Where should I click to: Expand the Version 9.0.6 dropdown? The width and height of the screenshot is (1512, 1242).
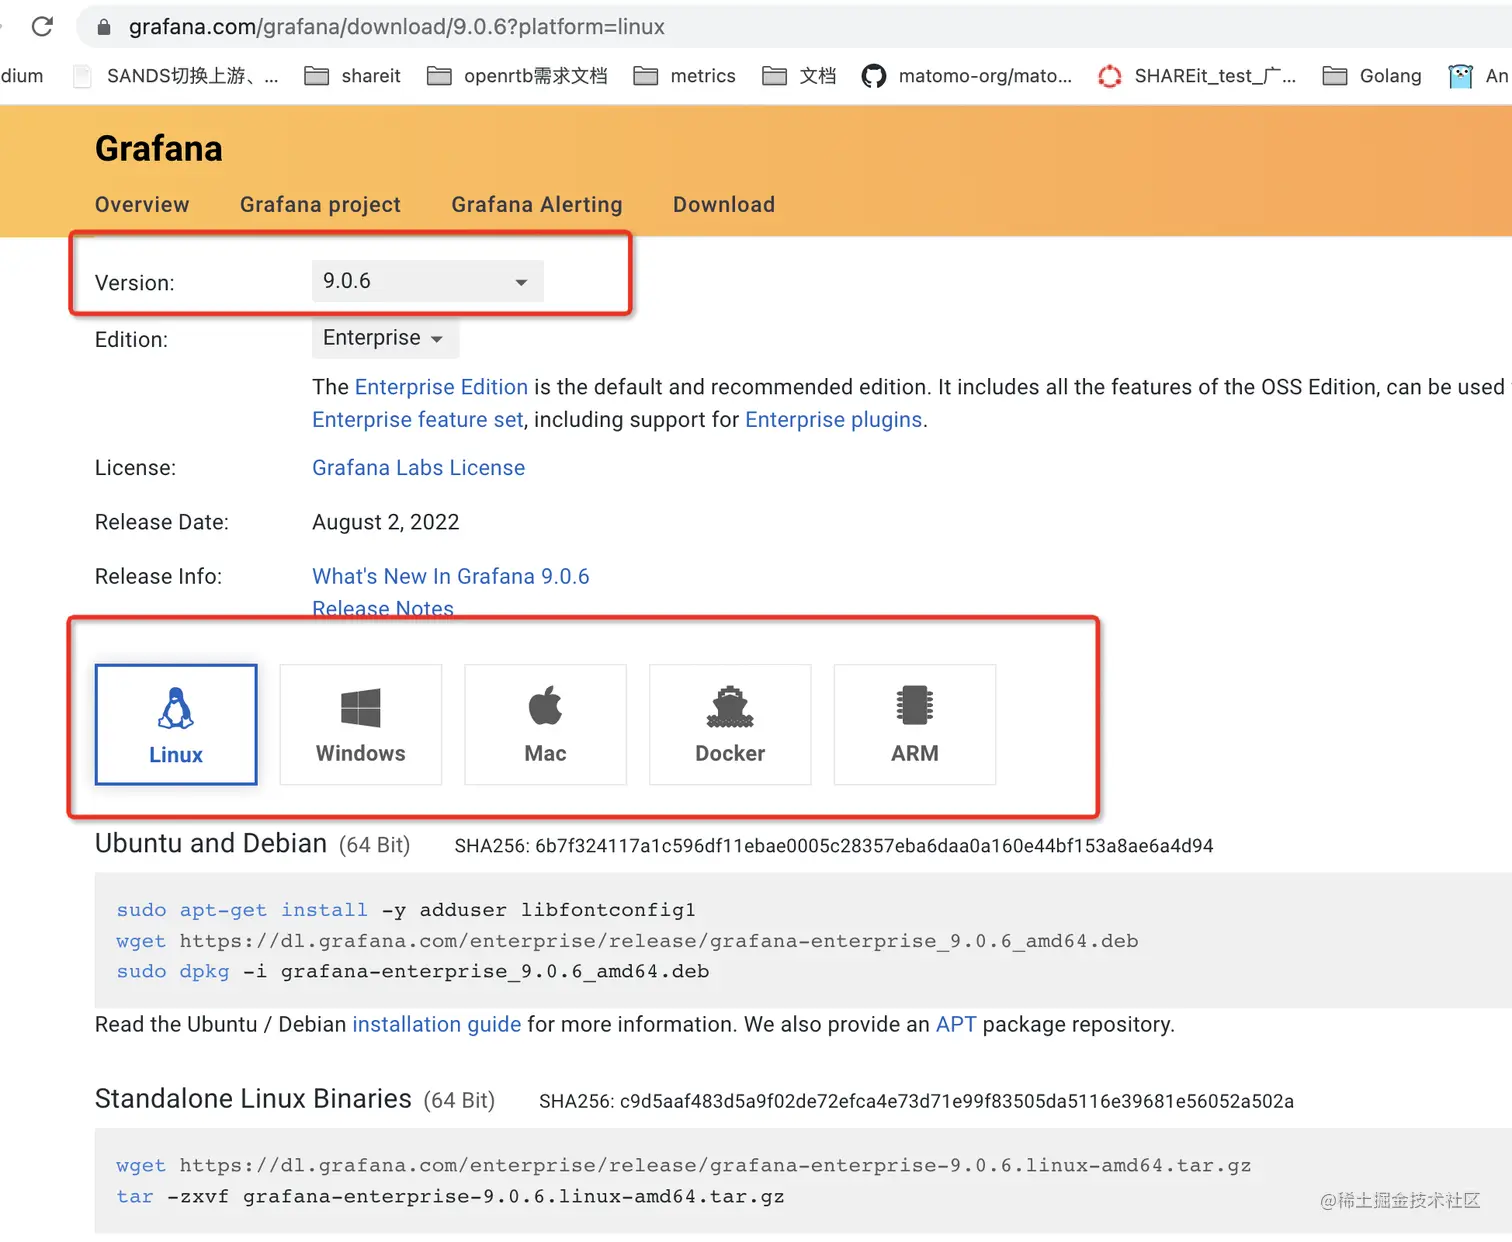coord(428,281)
